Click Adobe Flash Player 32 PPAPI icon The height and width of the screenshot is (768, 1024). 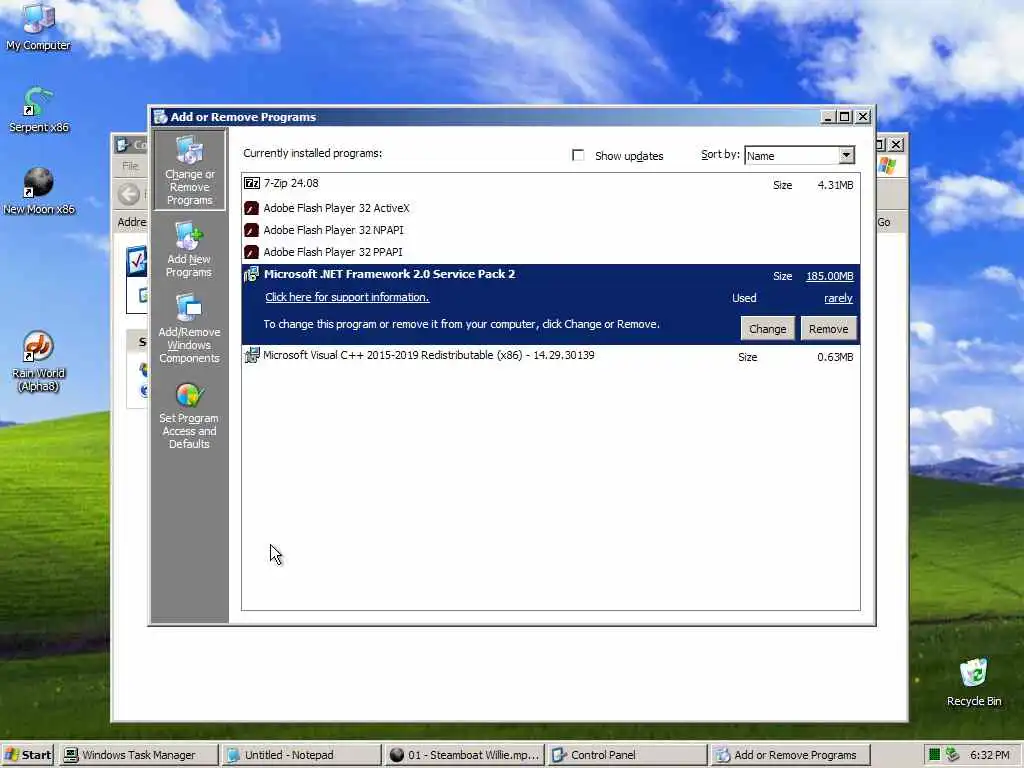point(251,252)
